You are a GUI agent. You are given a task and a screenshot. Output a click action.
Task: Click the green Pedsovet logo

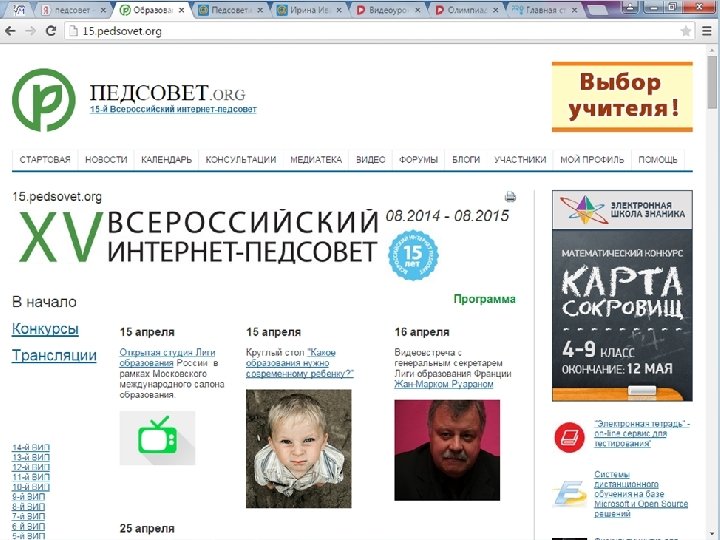pos(44,100)
